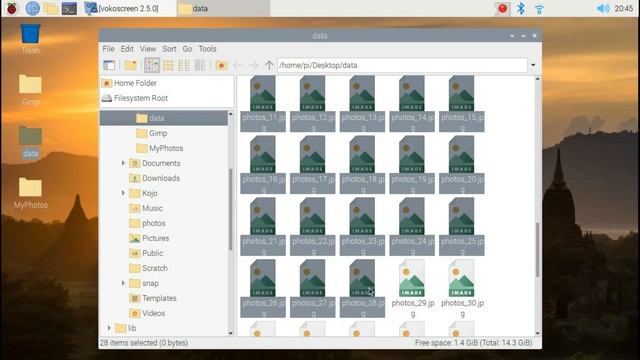Select the data folder on the desktop
This screenshot has height=360, width=640.
pos(31,142)
